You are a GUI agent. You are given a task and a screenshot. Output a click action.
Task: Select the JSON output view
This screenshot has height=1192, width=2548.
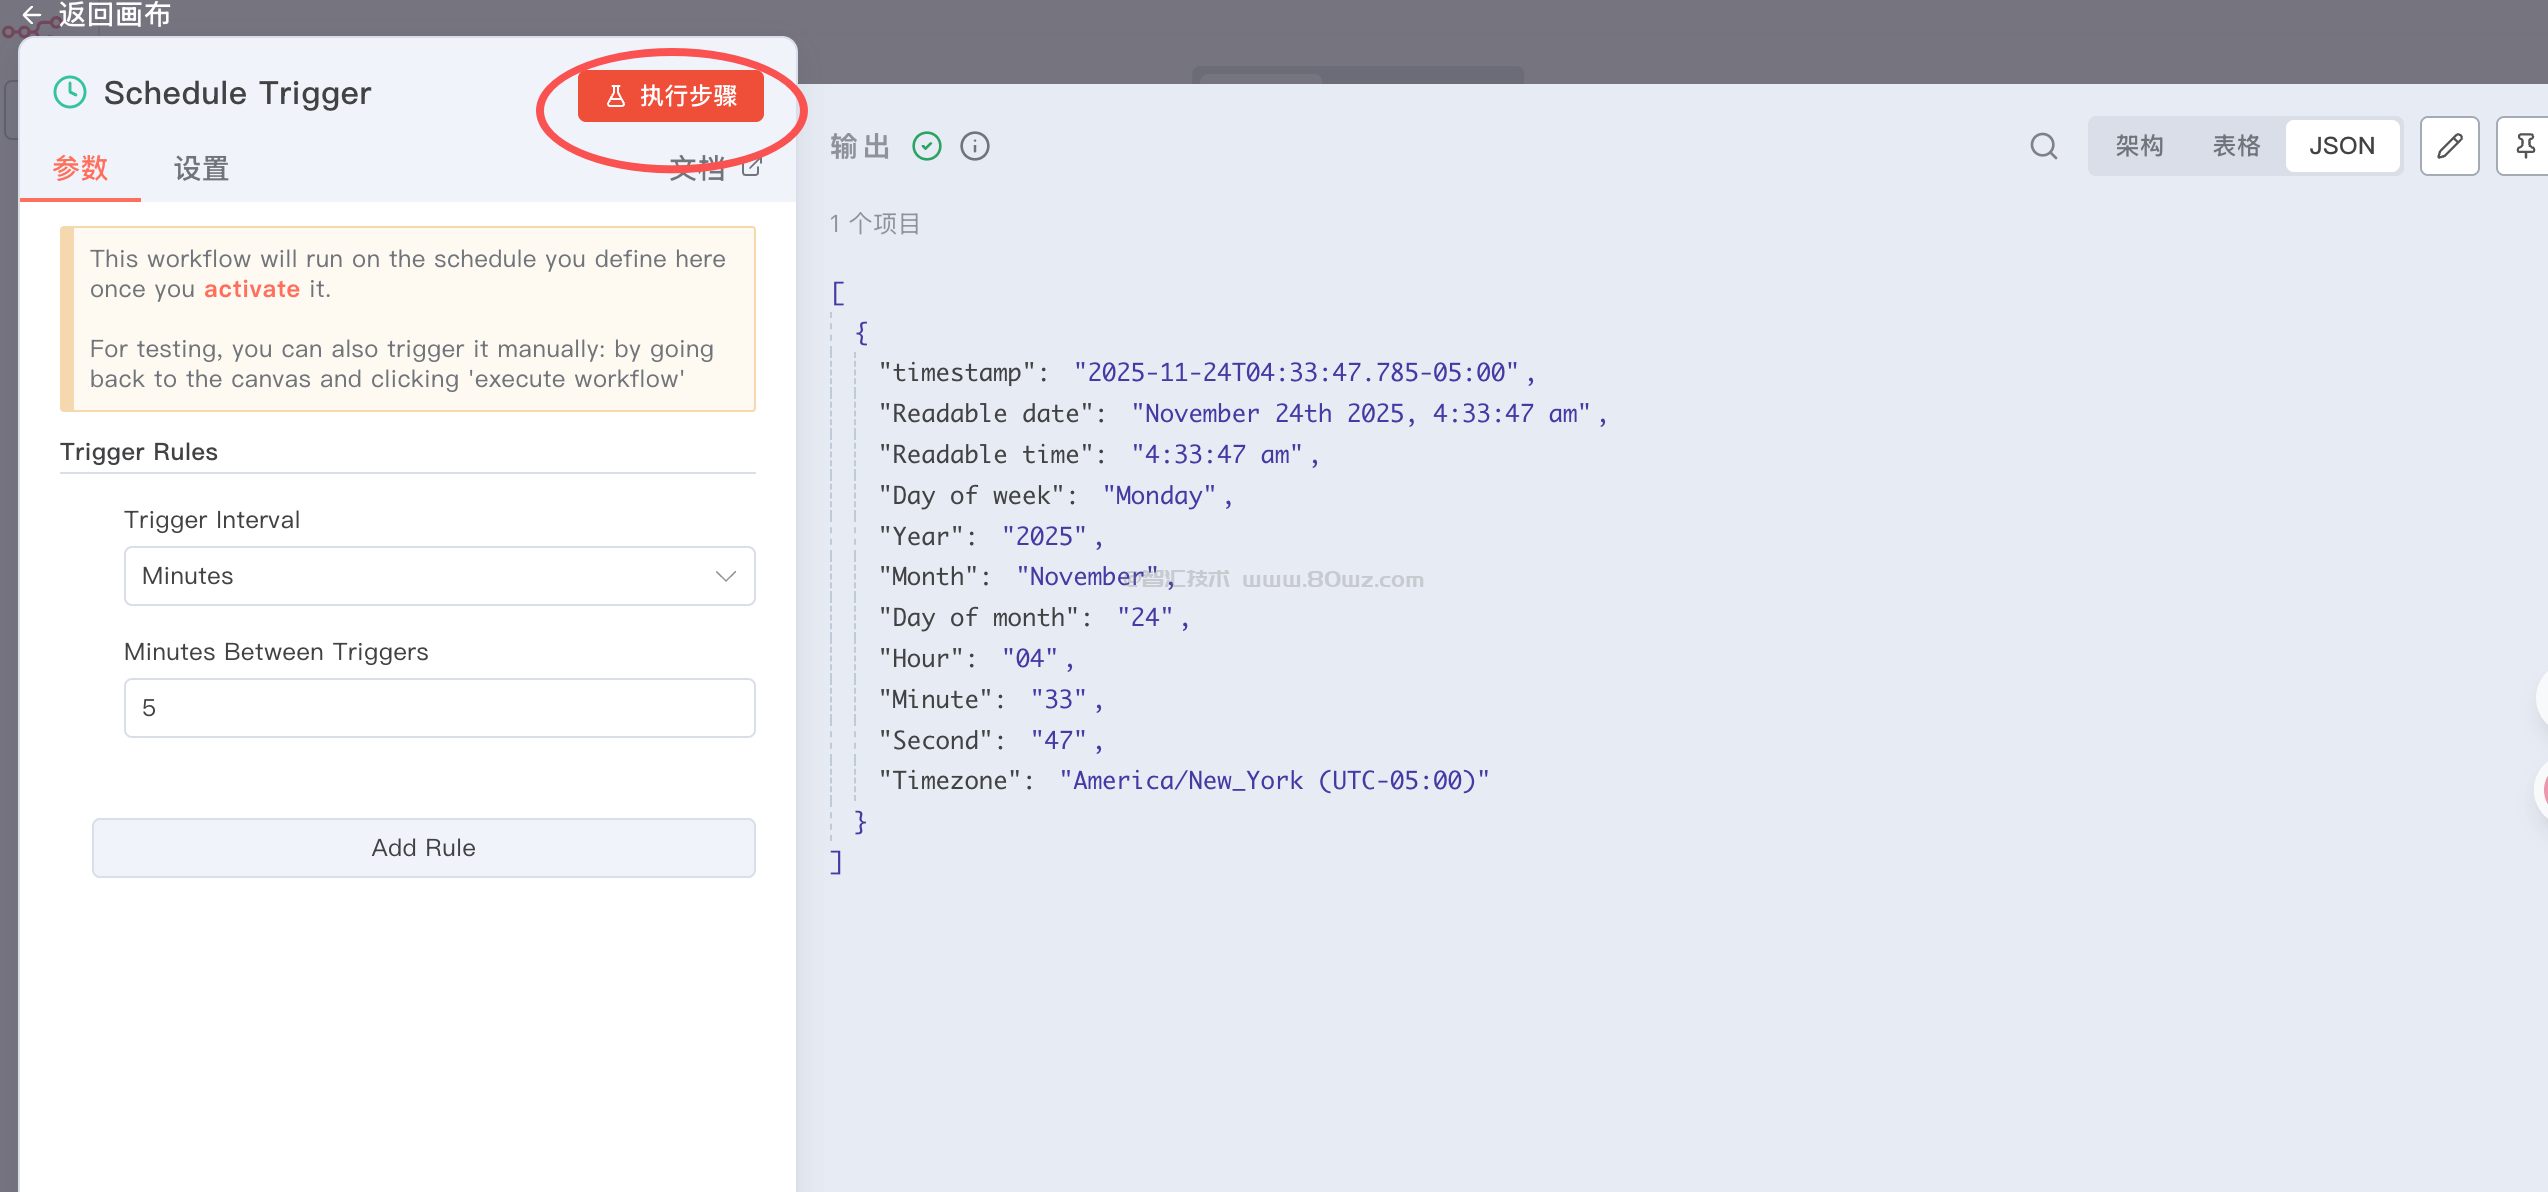2341,146
